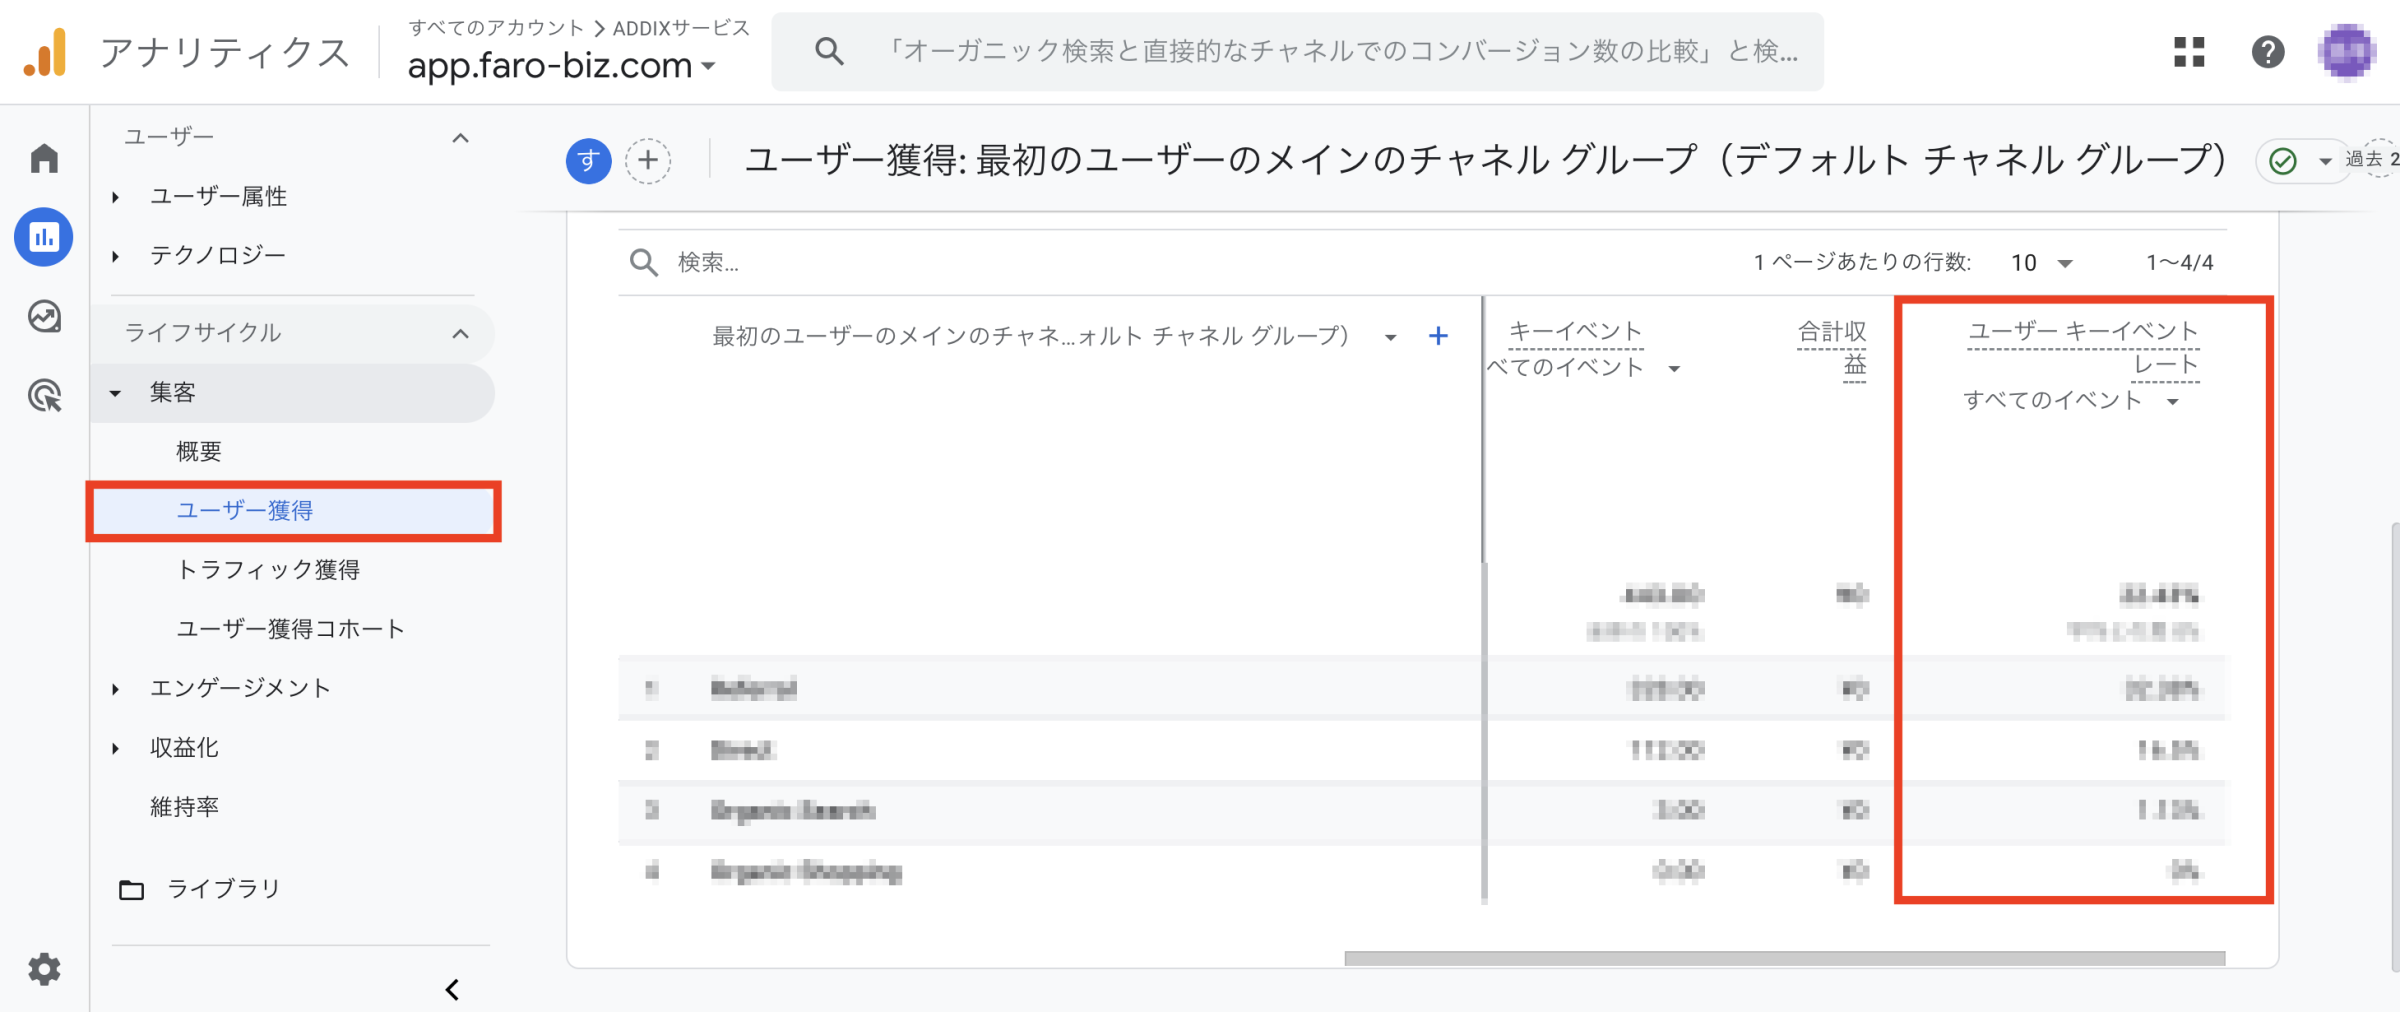Sort by 合計収益 column header

tap(1833, 347)
